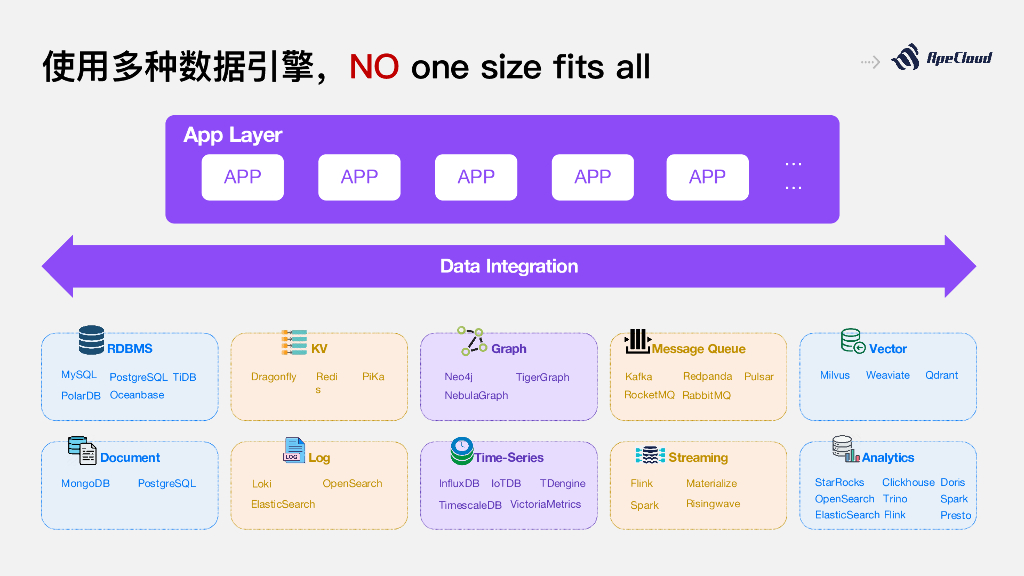Click the Streaming waves icon

(650, 455)
